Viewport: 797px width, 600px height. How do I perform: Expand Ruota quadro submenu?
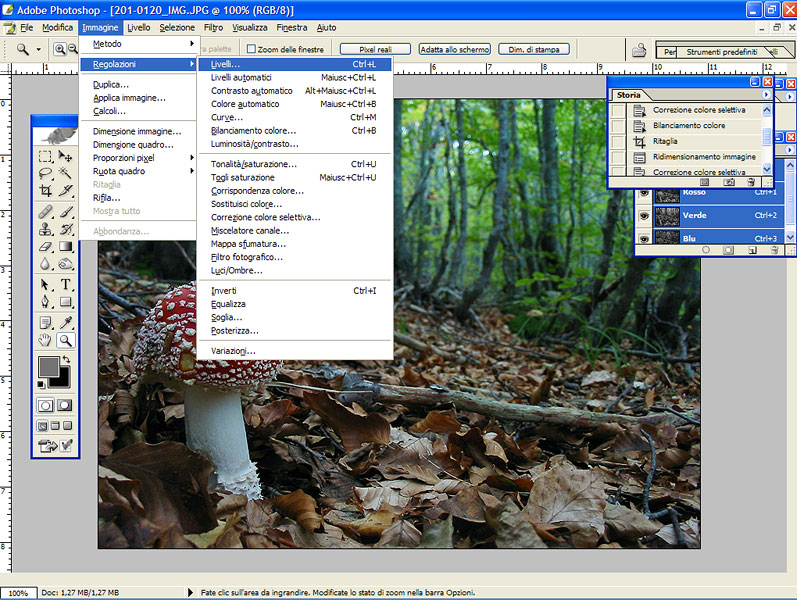(x=192, y=171)
